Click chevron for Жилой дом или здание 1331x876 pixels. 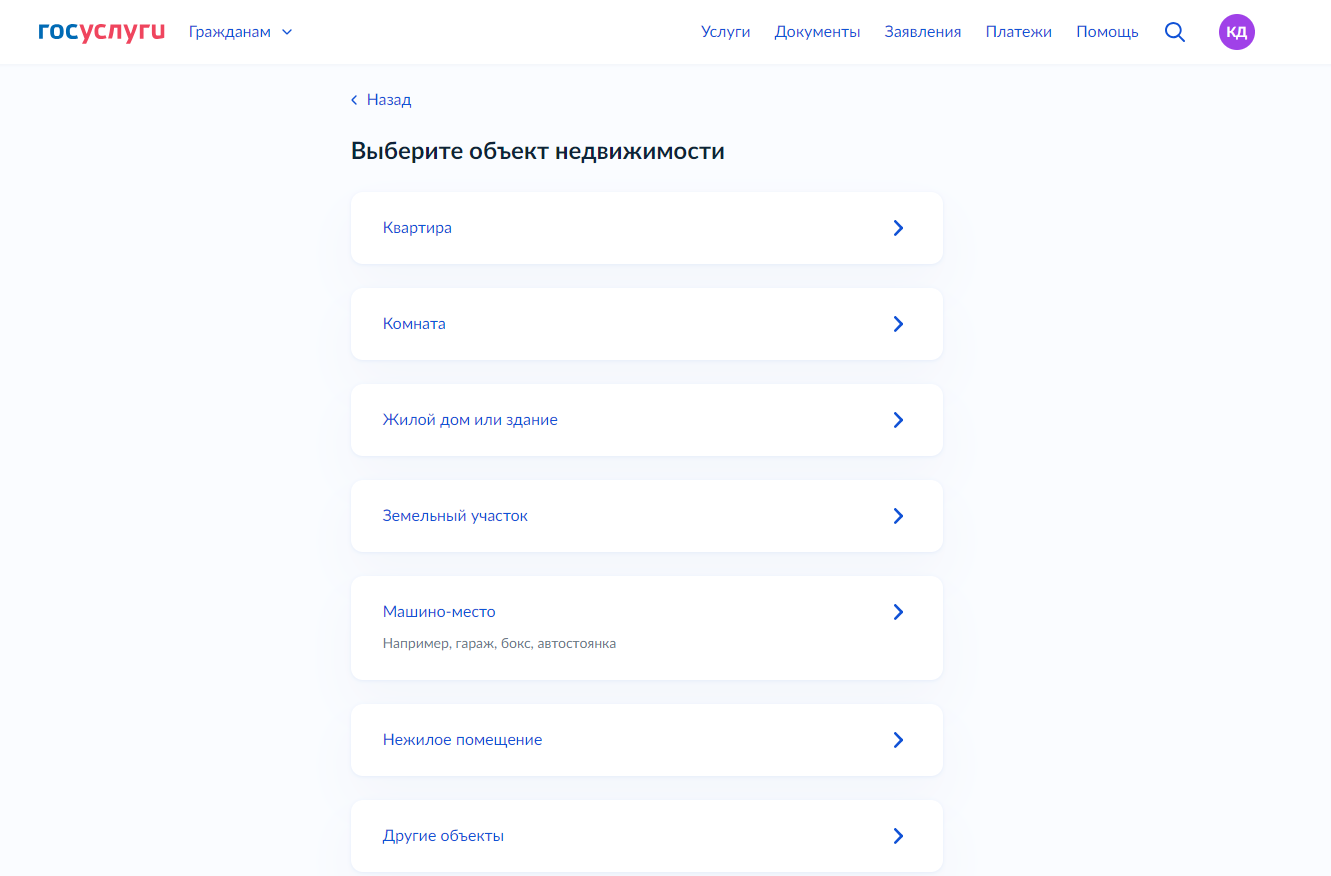897,420
